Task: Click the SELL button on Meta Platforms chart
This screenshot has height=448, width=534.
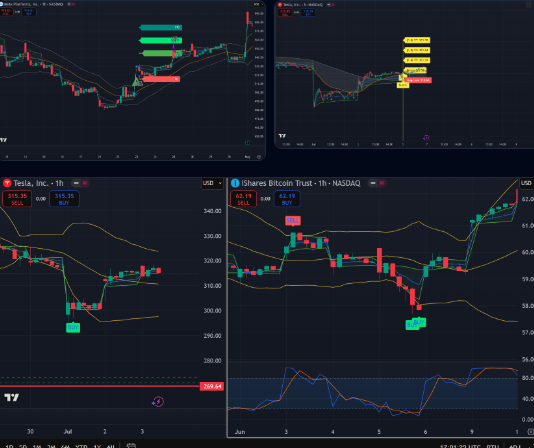Action: 6,12
